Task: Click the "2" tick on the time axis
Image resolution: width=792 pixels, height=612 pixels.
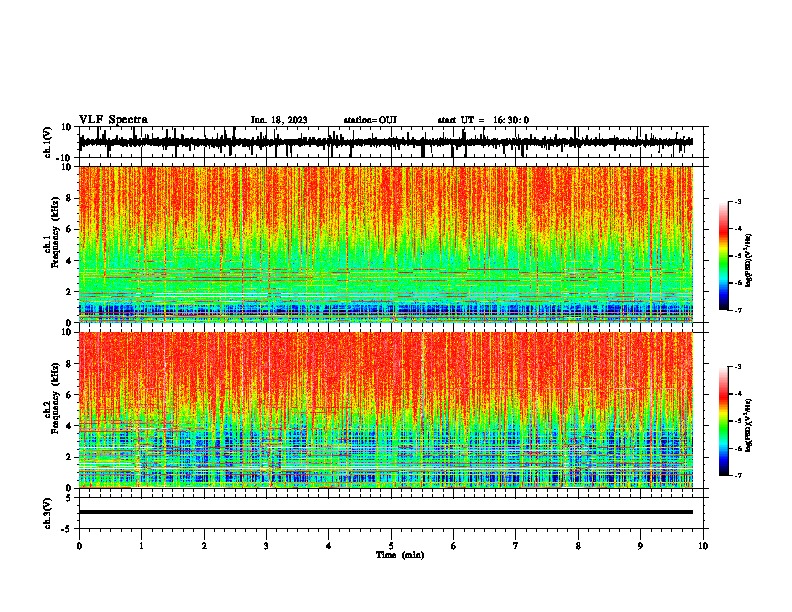Action: (204, 546)
